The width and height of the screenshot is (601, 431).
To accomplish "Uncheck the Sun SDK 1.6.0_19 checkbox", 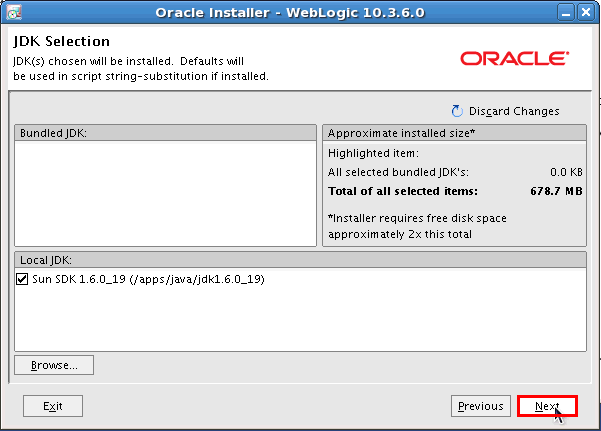I will tap(23, 279).
